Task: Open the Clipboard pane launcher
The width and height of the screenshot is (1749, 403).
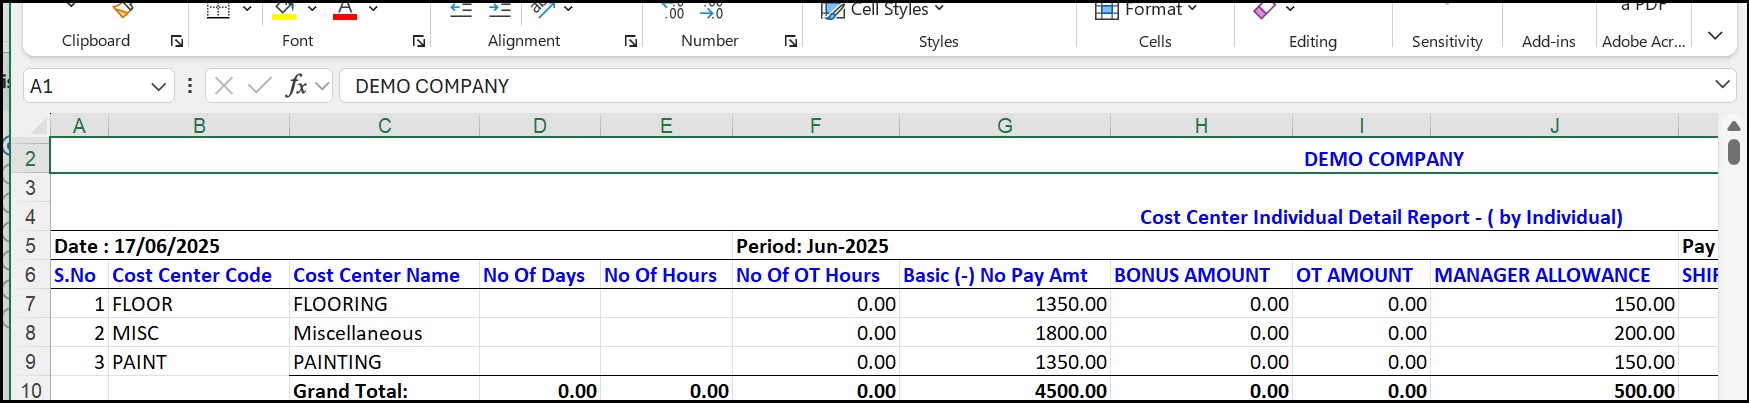Action: point(177,41)
